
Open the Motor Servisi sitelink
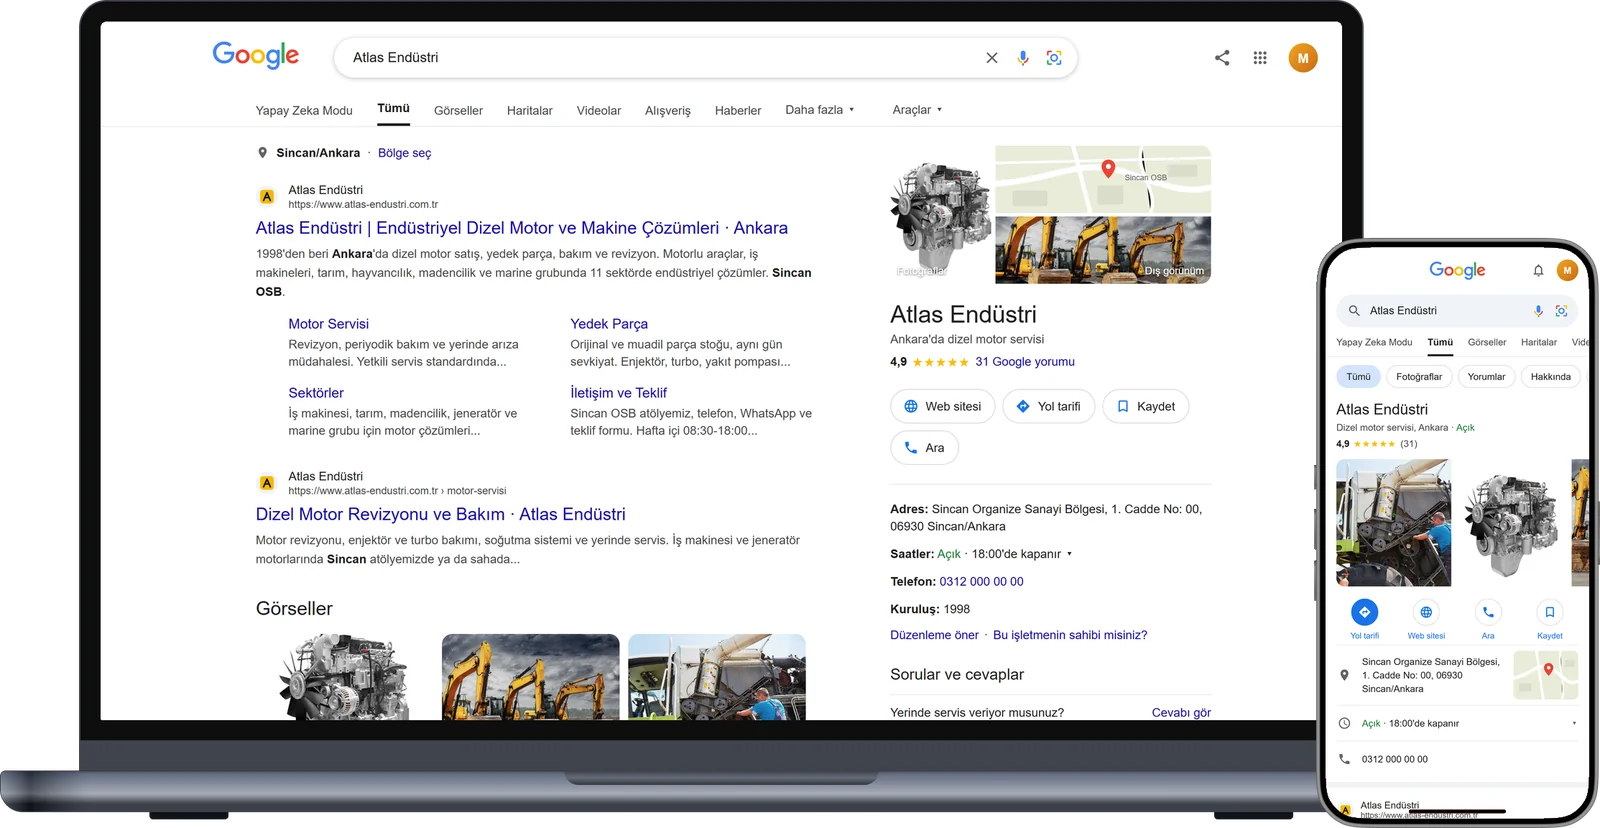(x=328, y=324)
